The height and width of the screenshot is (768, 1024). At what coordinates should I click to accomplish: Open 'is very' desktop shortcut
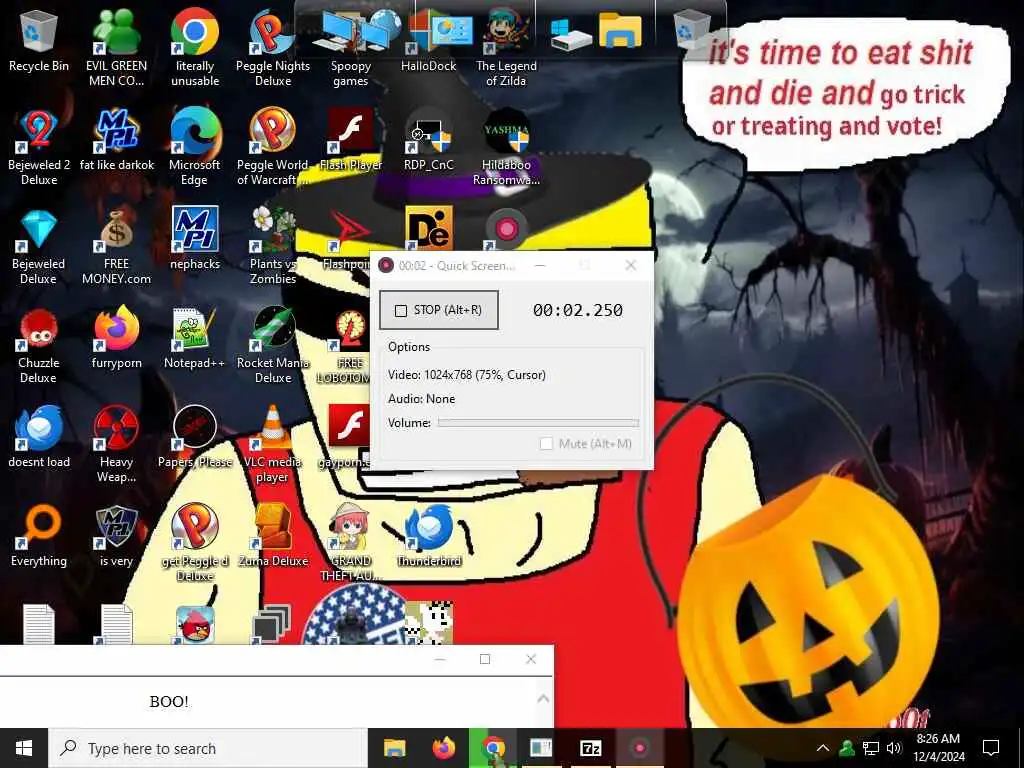pos(116,536)
